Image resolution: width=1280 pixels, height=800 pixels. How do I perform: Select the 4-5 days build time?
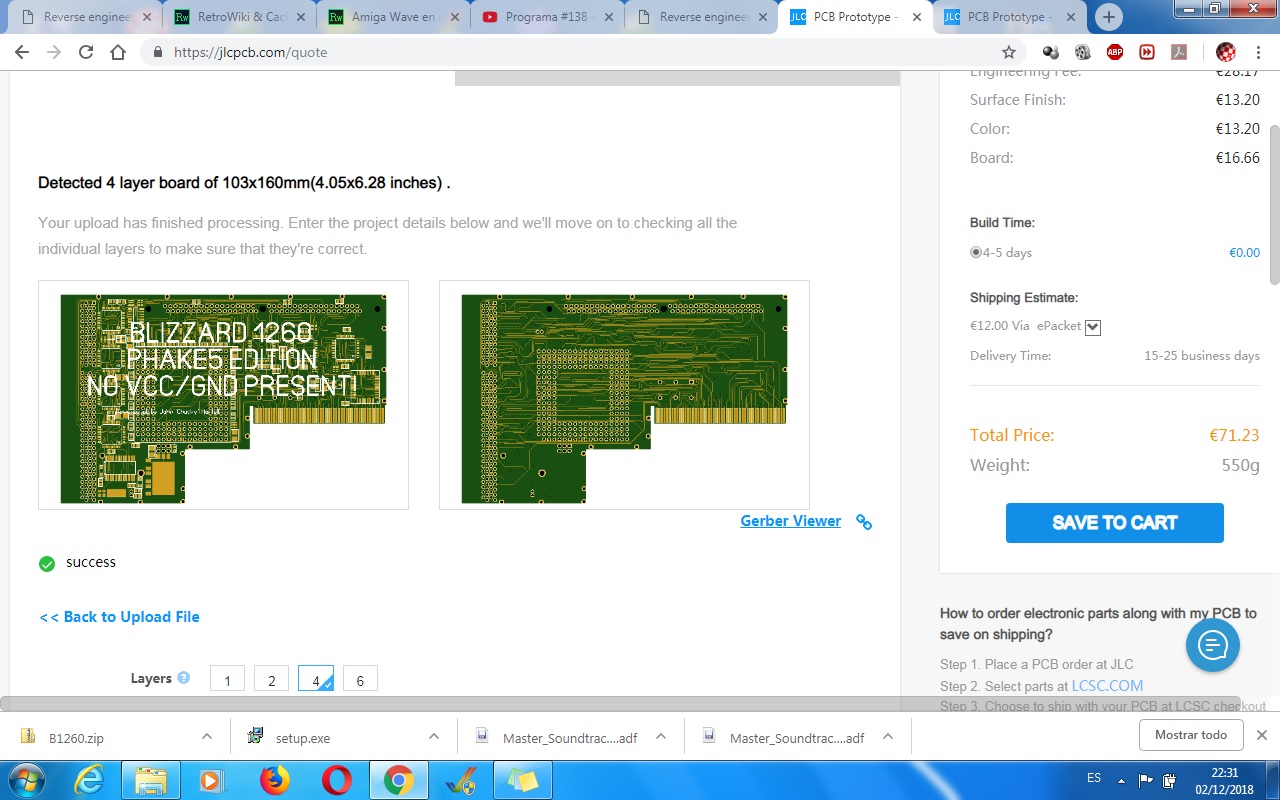tap(976, 252)
